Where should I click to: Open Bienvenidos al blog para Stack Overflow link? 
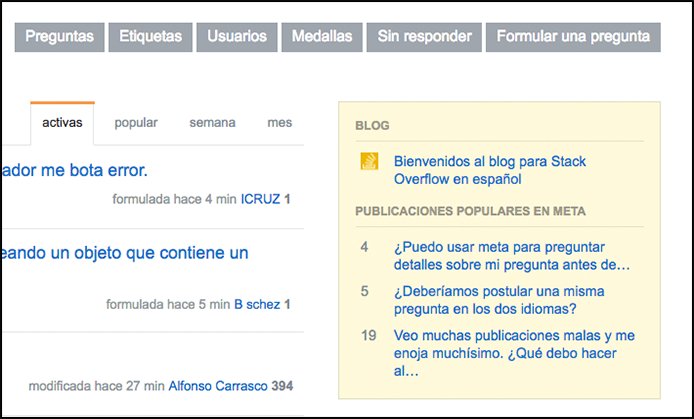[x=490, y=170]
